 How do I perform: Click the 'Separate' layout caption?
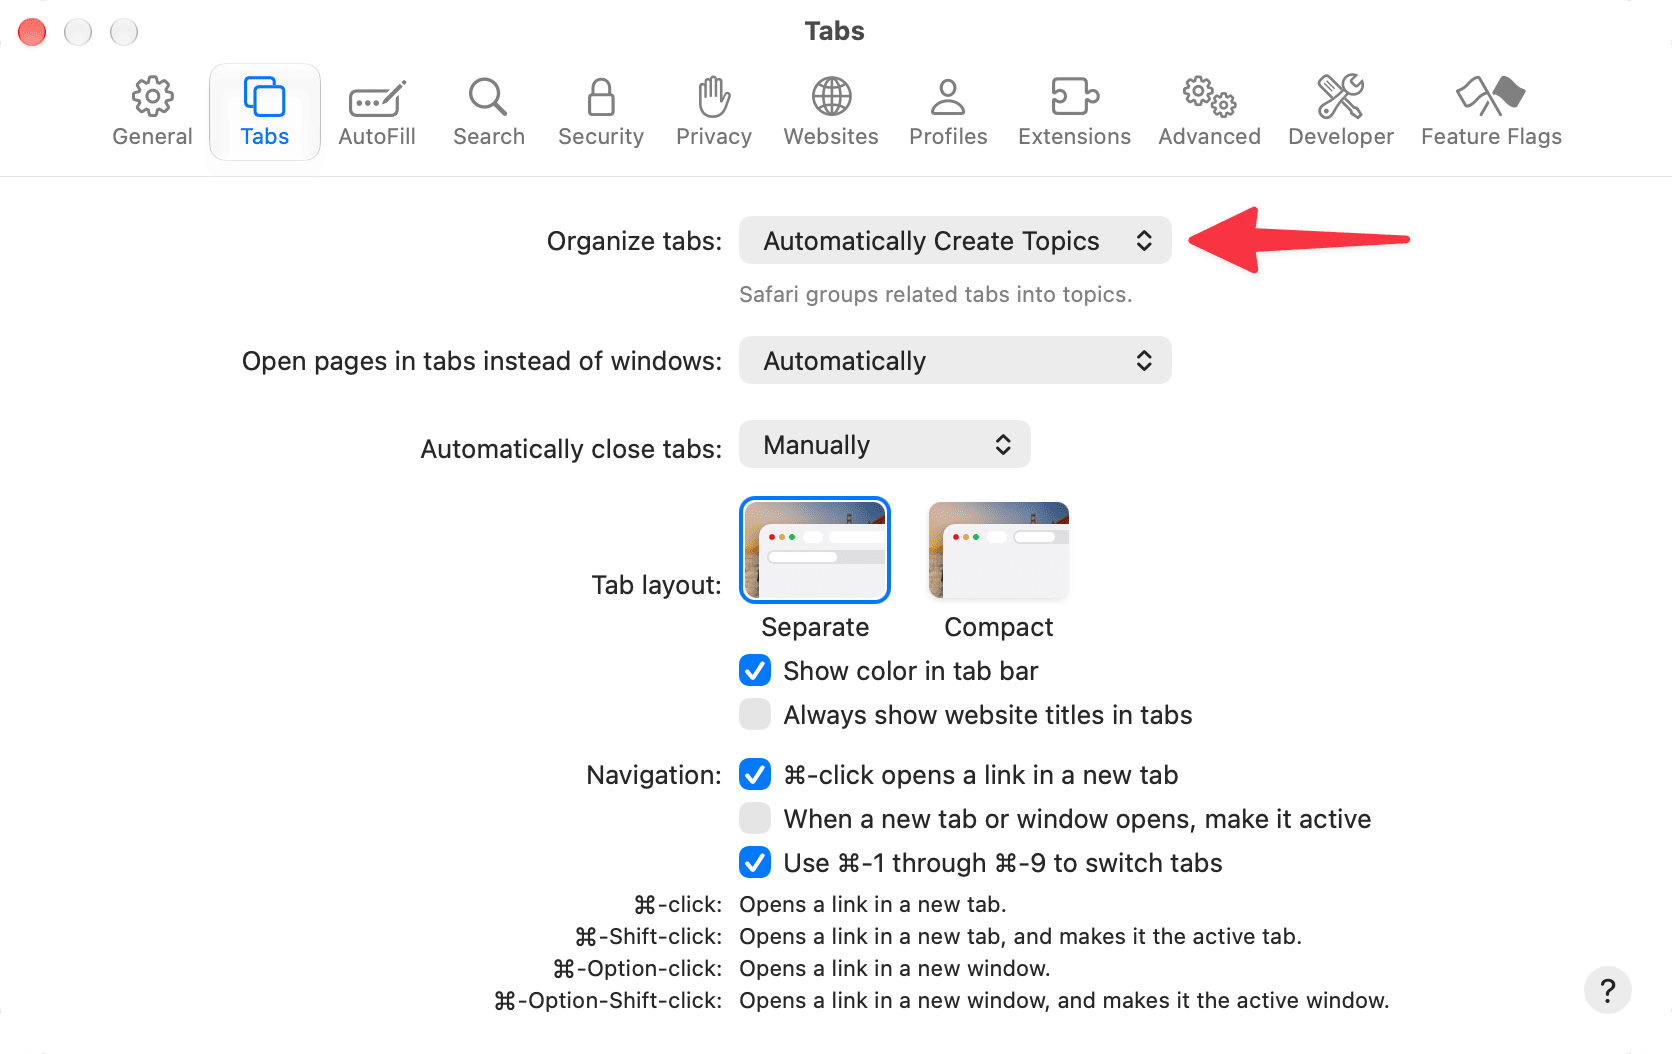[815, 627]
